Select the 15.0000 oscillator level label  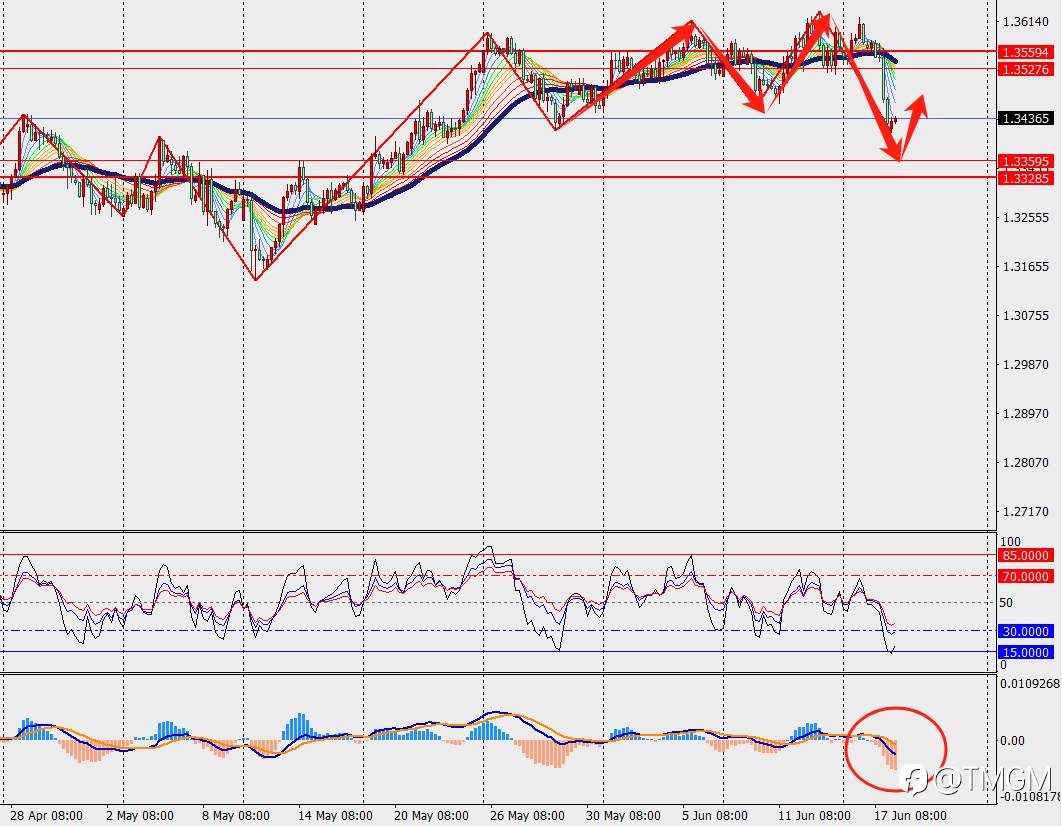1025,652
